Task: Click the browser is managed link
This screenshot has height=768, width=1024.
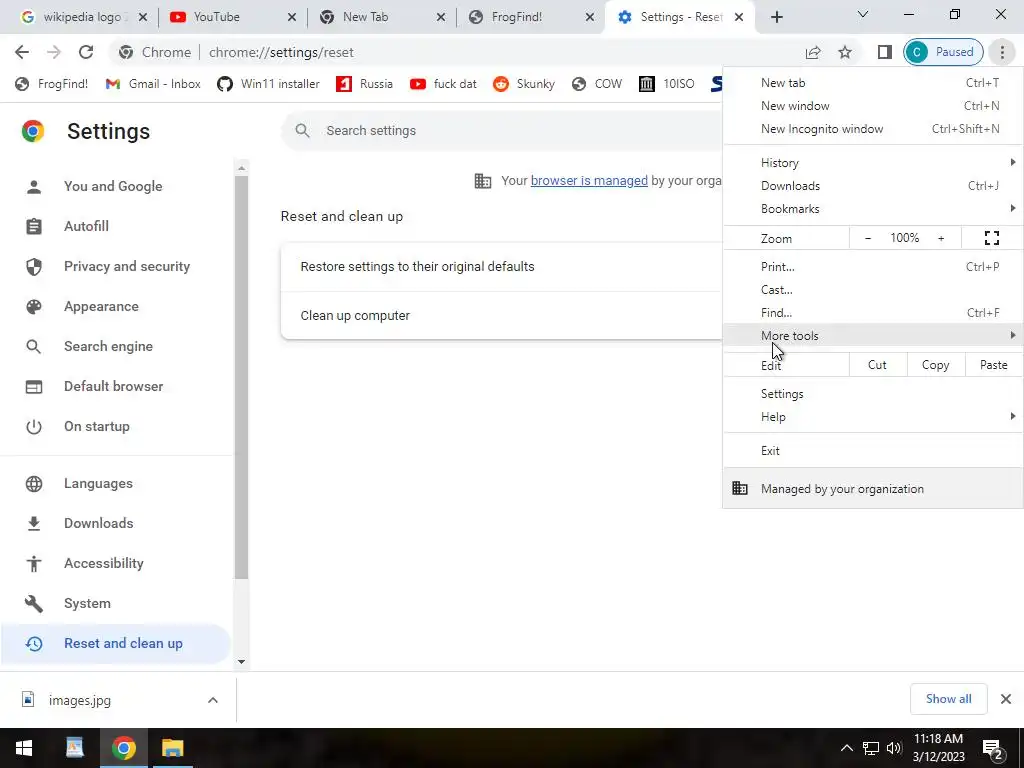Action: 589,181
